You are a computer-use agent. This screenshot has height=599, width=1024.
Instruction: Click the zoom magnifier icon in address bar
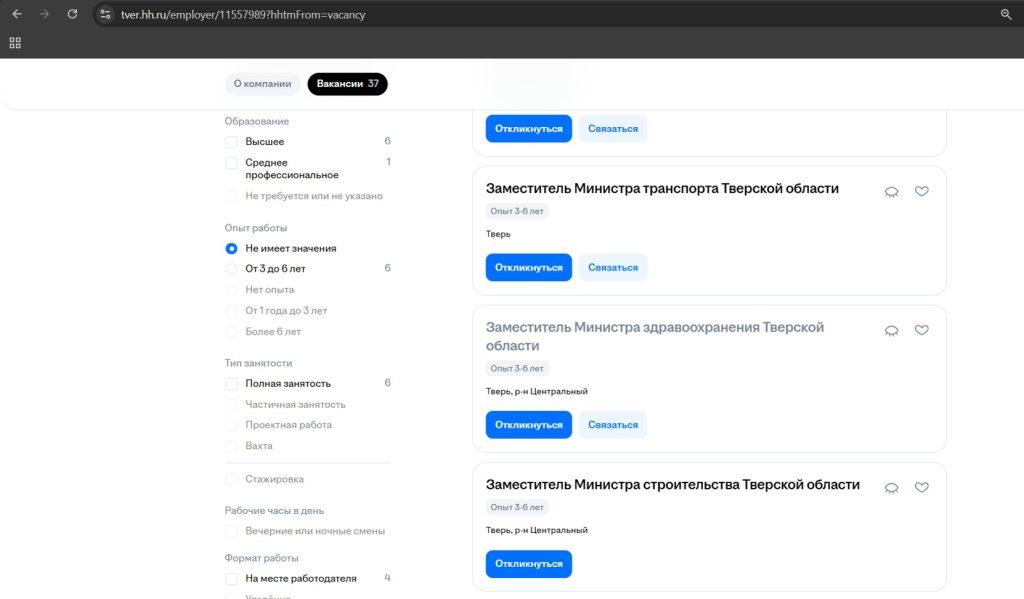(x=1006, y=14)
